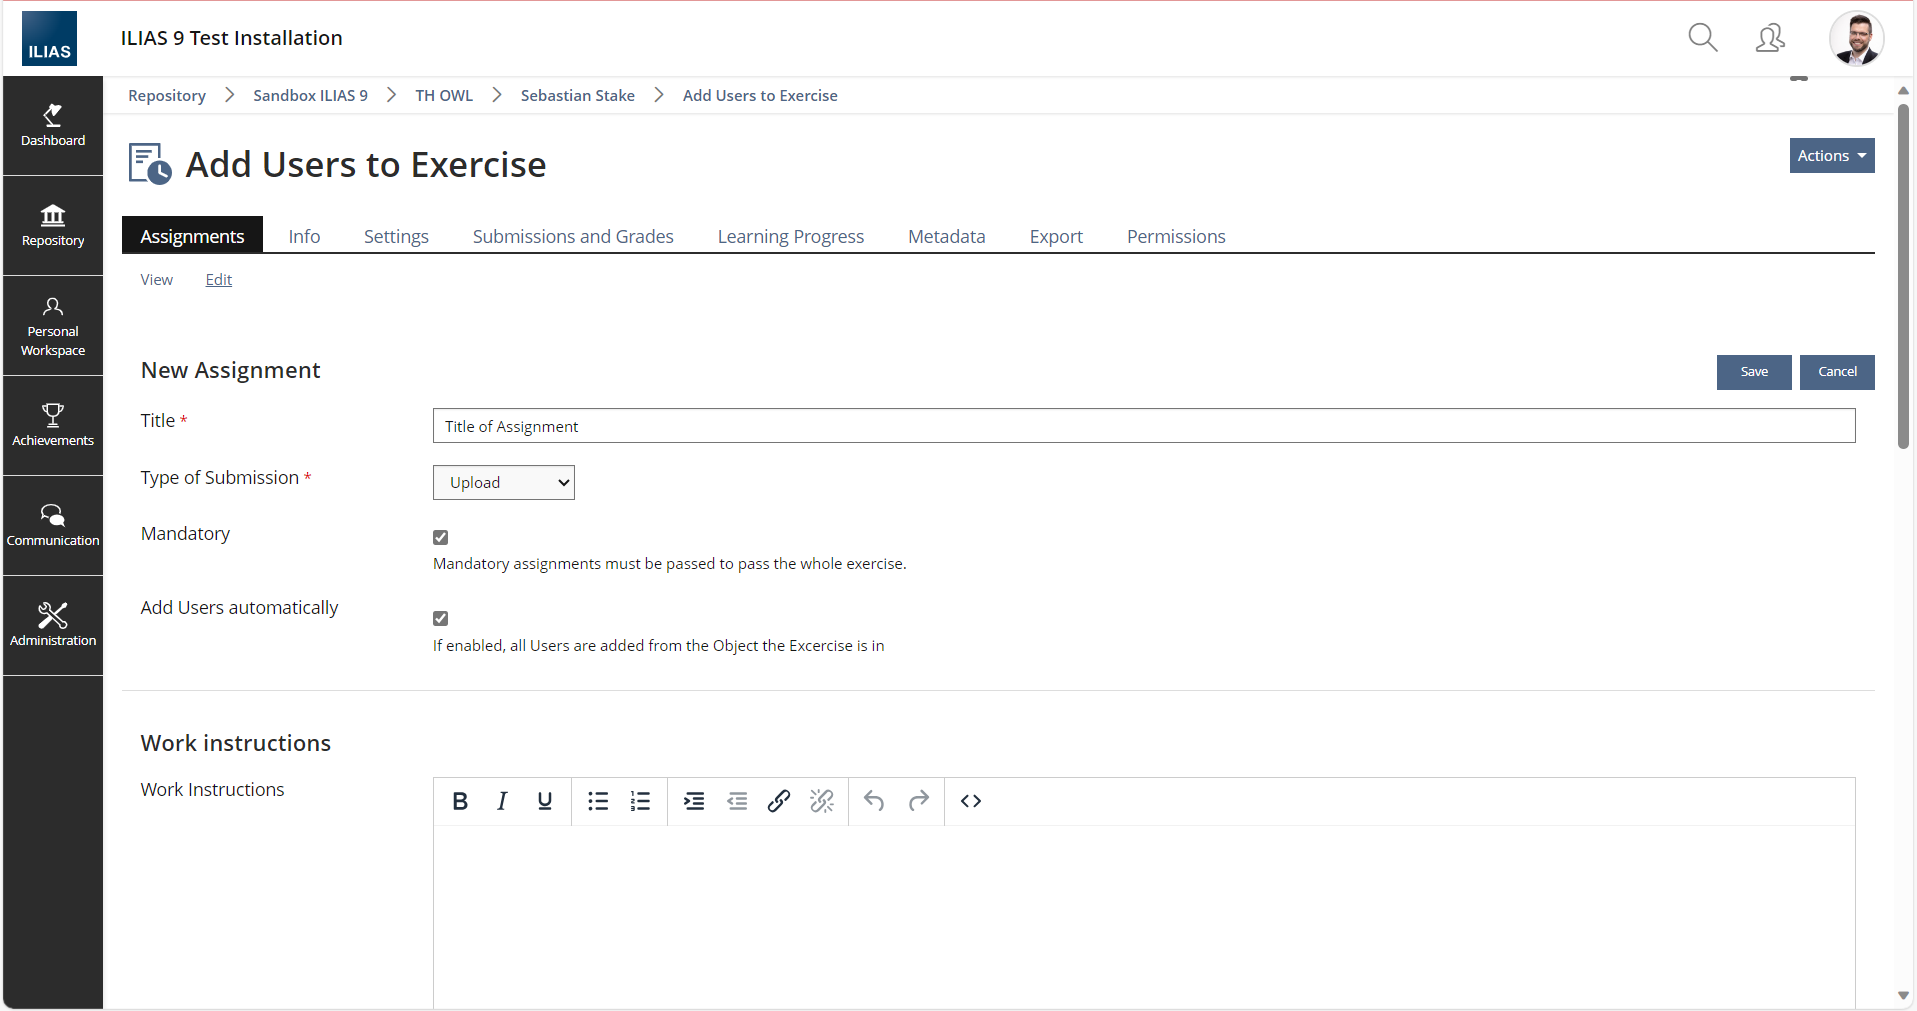Toggle italic text in the editor
This screenshot has width=1917, height=1011.
[x=502, y=801]
